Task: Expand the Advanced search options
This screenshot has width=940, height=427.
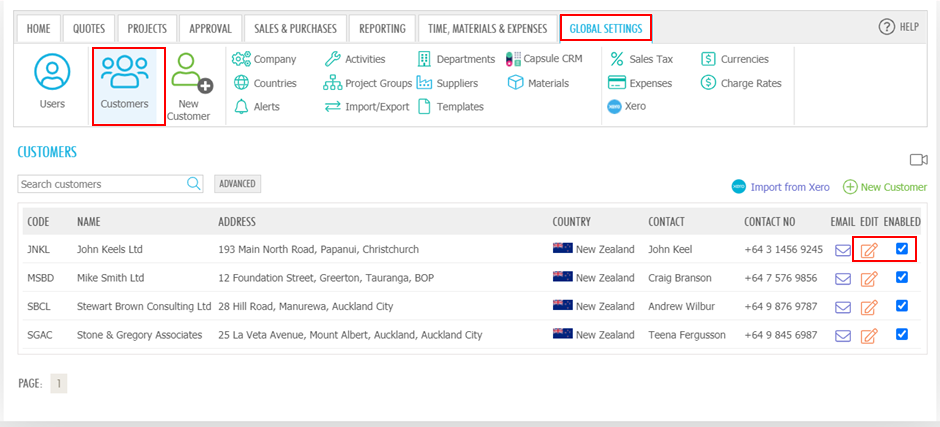Action: click(237, 184)
